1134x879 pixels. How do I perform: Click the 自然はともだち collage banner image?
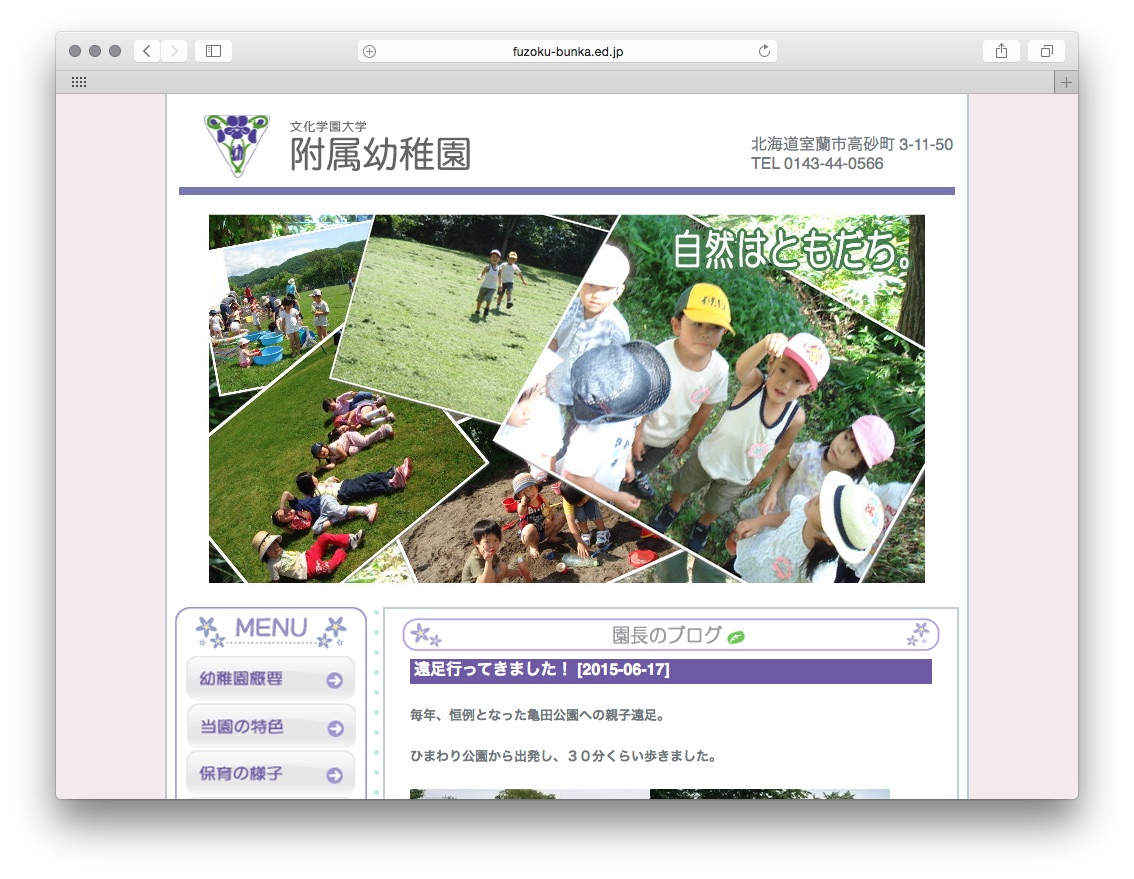[566, 398]
